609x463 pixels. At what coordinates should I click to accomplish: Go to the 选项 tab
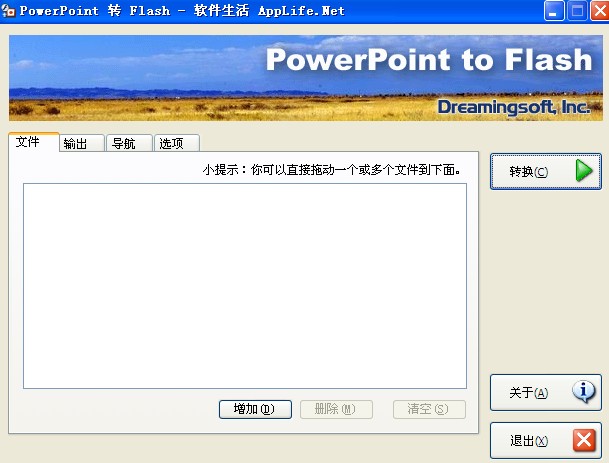(177, 143)
